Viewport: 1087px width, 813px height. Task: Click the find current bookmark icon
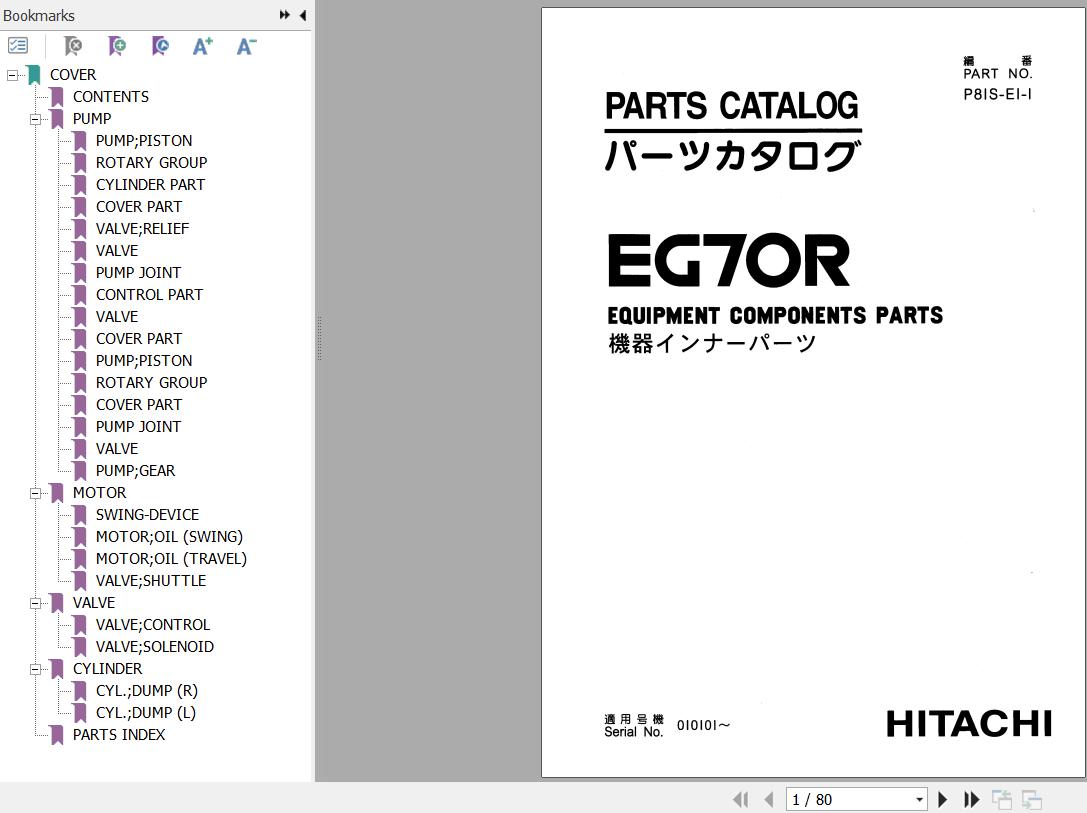point(160,46)
